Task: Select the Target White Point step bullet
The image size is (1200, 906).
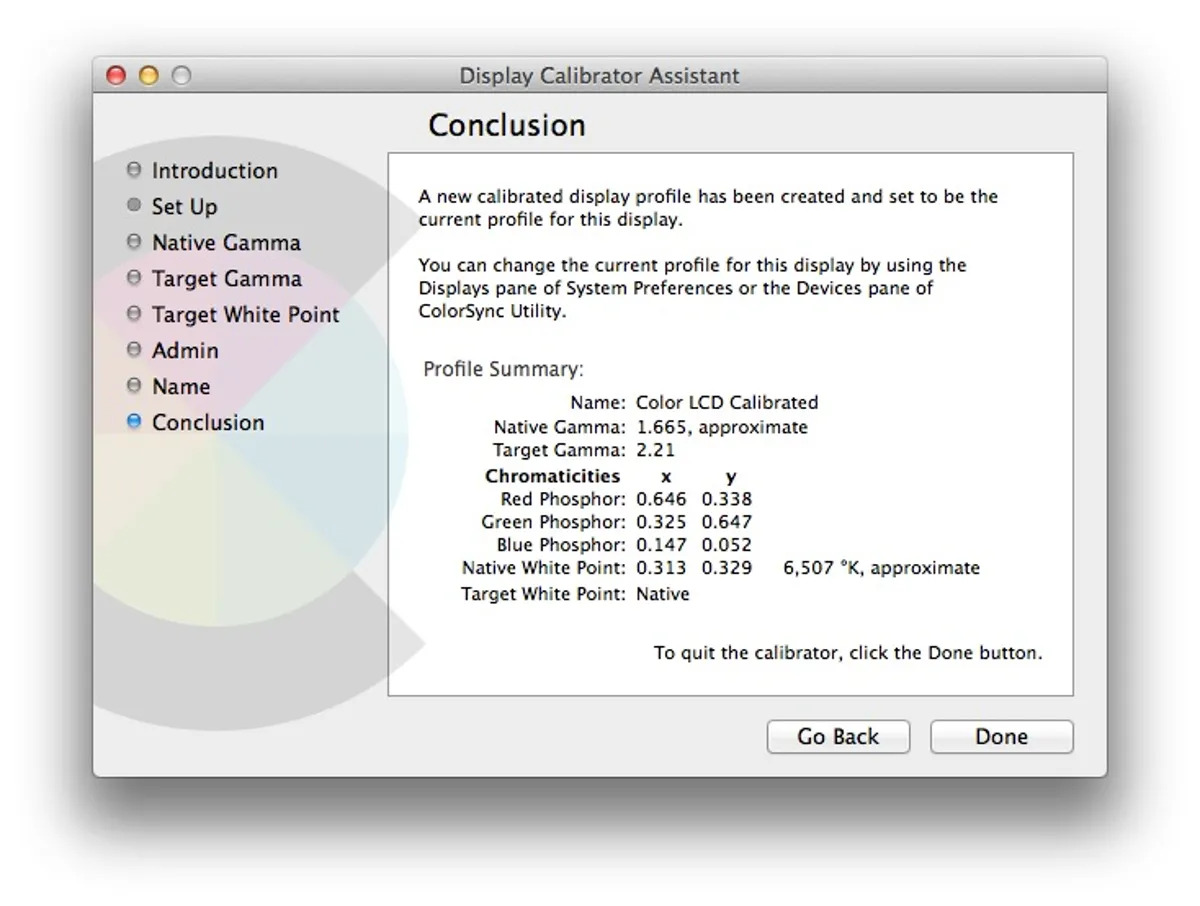Action: tap(134, 314)
